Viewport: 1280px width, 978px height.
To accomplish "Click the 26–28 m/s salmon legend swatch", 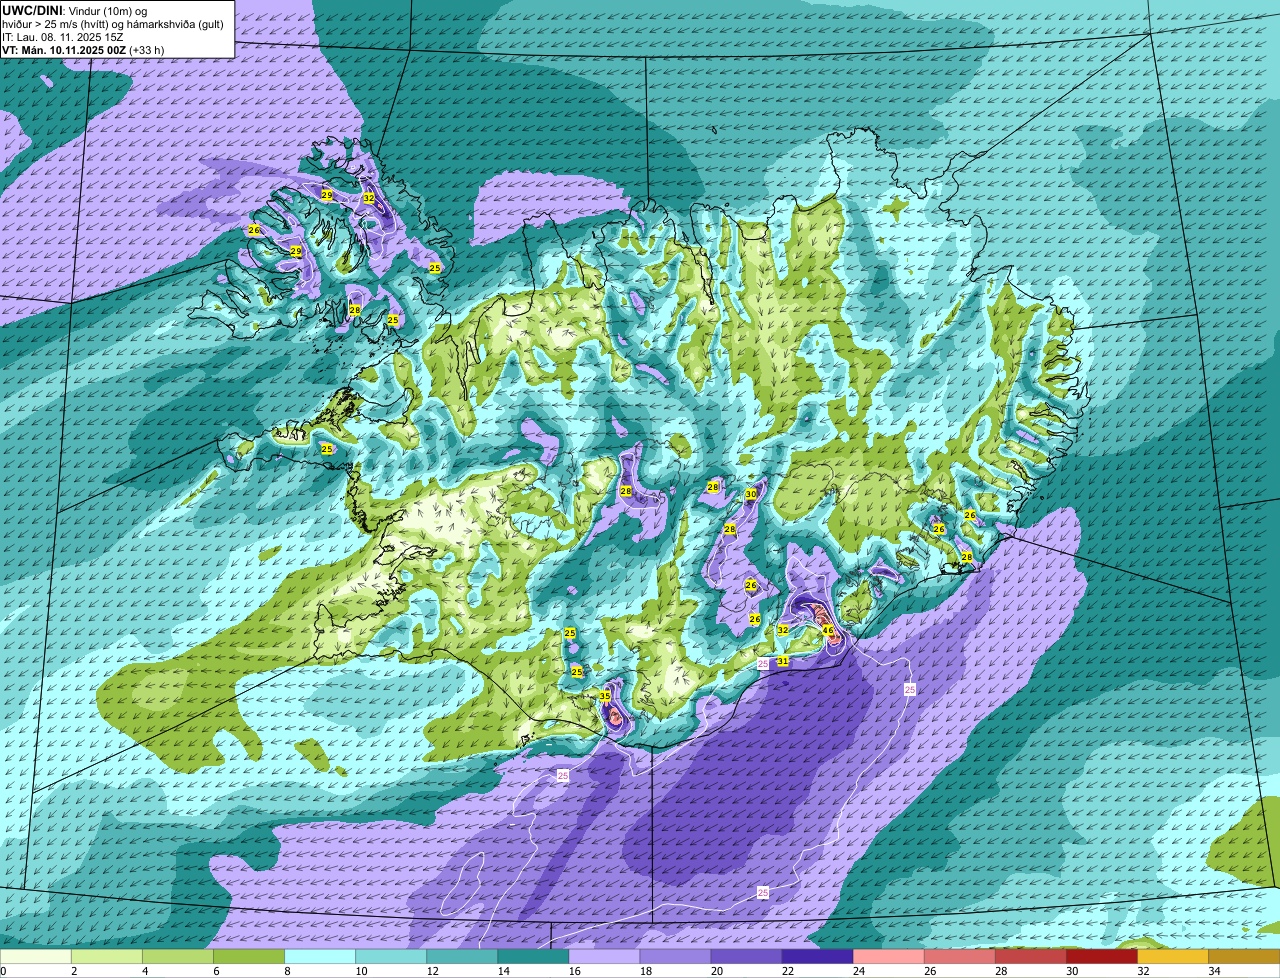I will point(960,957).
